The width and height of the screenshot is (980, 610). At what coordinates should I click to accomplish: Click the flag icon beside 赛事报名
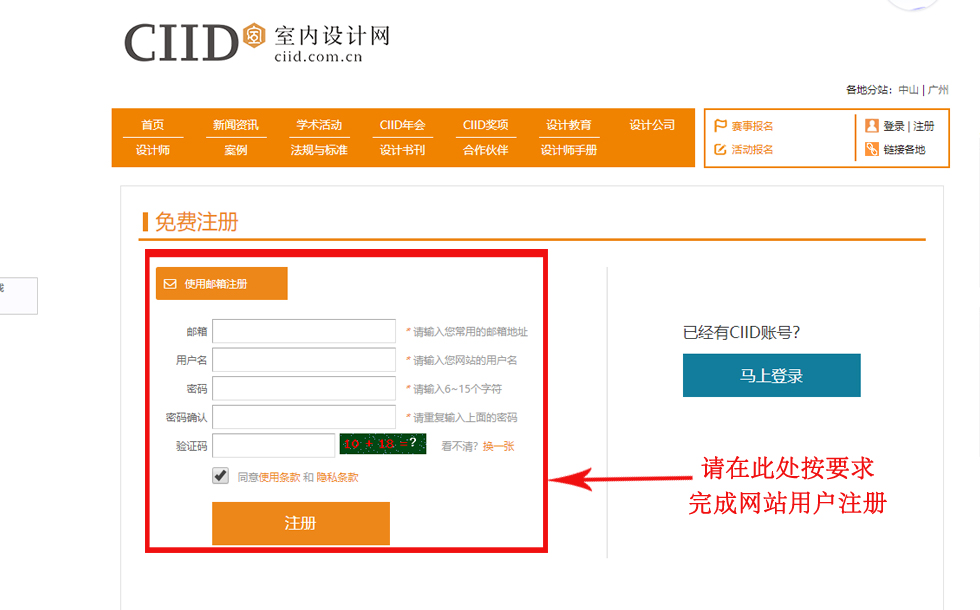pos(720,126)
